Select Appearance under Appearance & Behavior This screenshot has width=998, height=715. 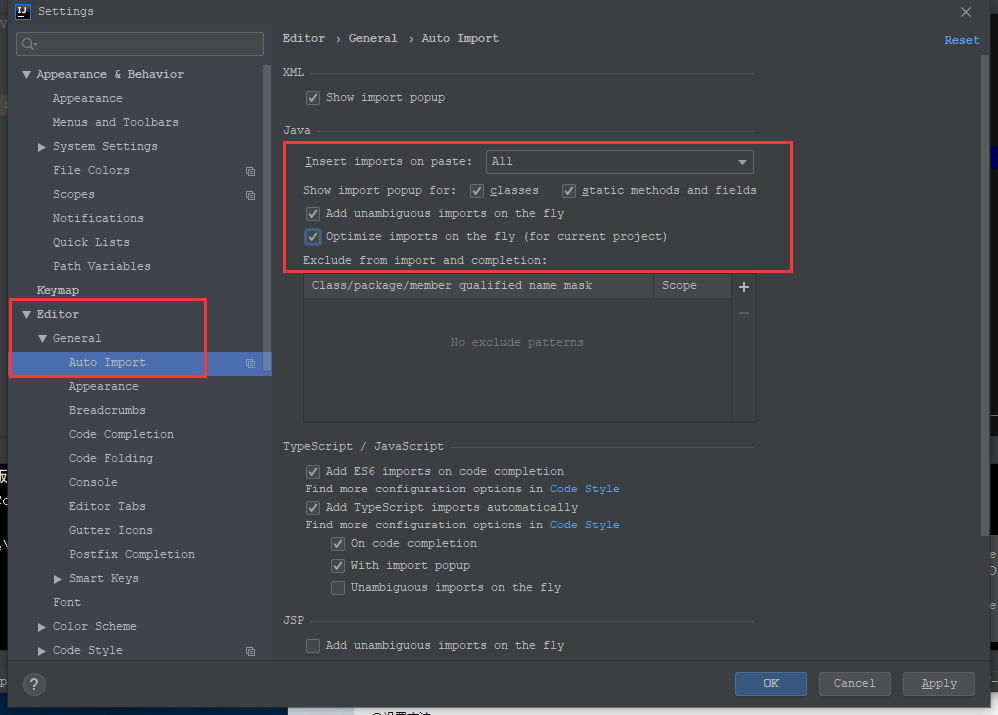pos(87,98)
